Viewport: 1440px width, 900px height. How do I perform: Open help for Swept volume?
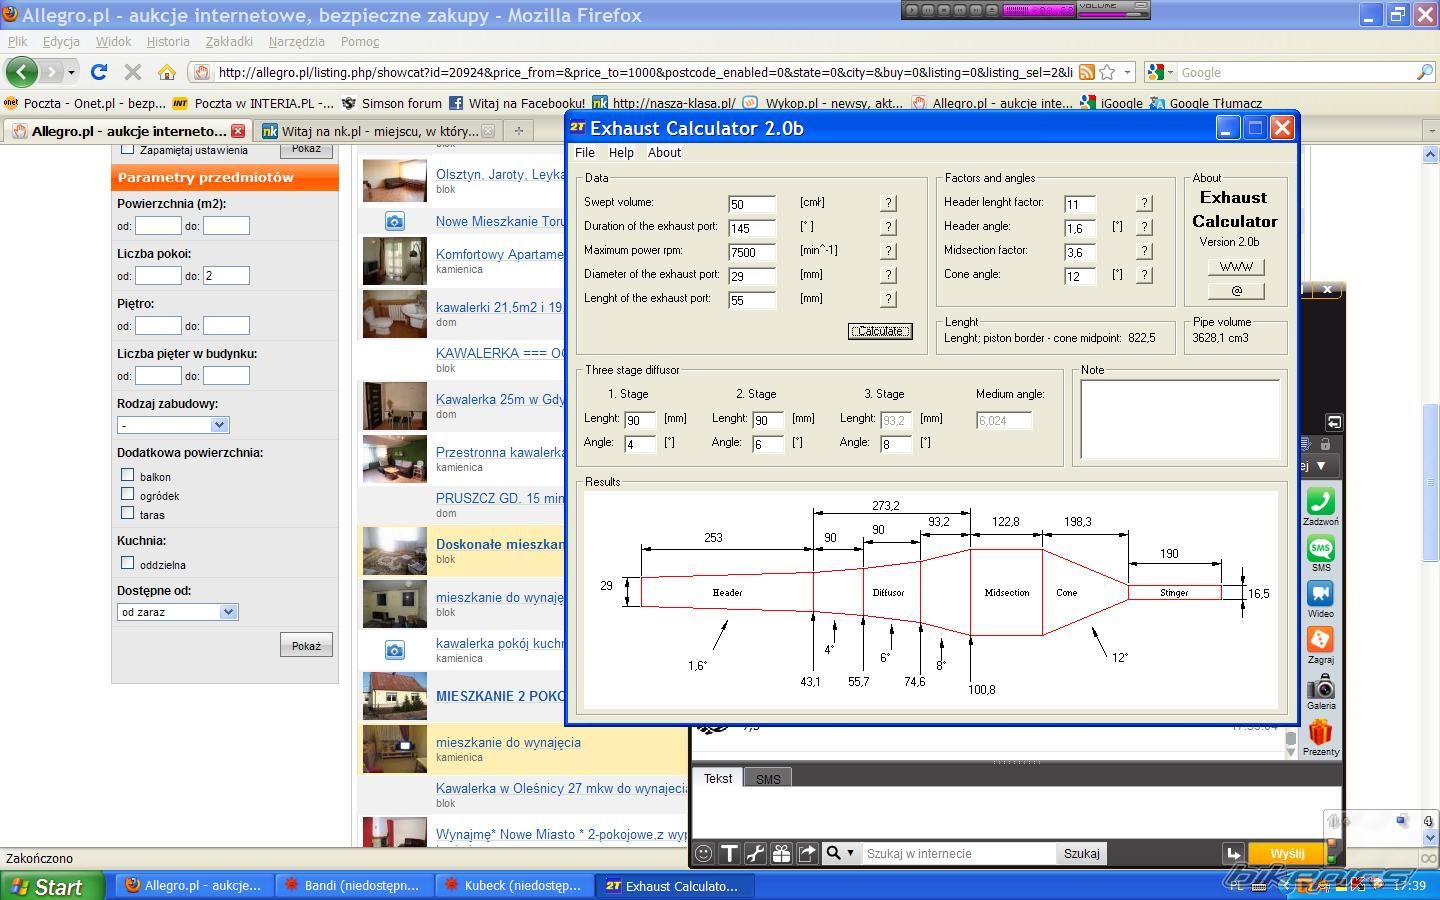coord(888,203)
